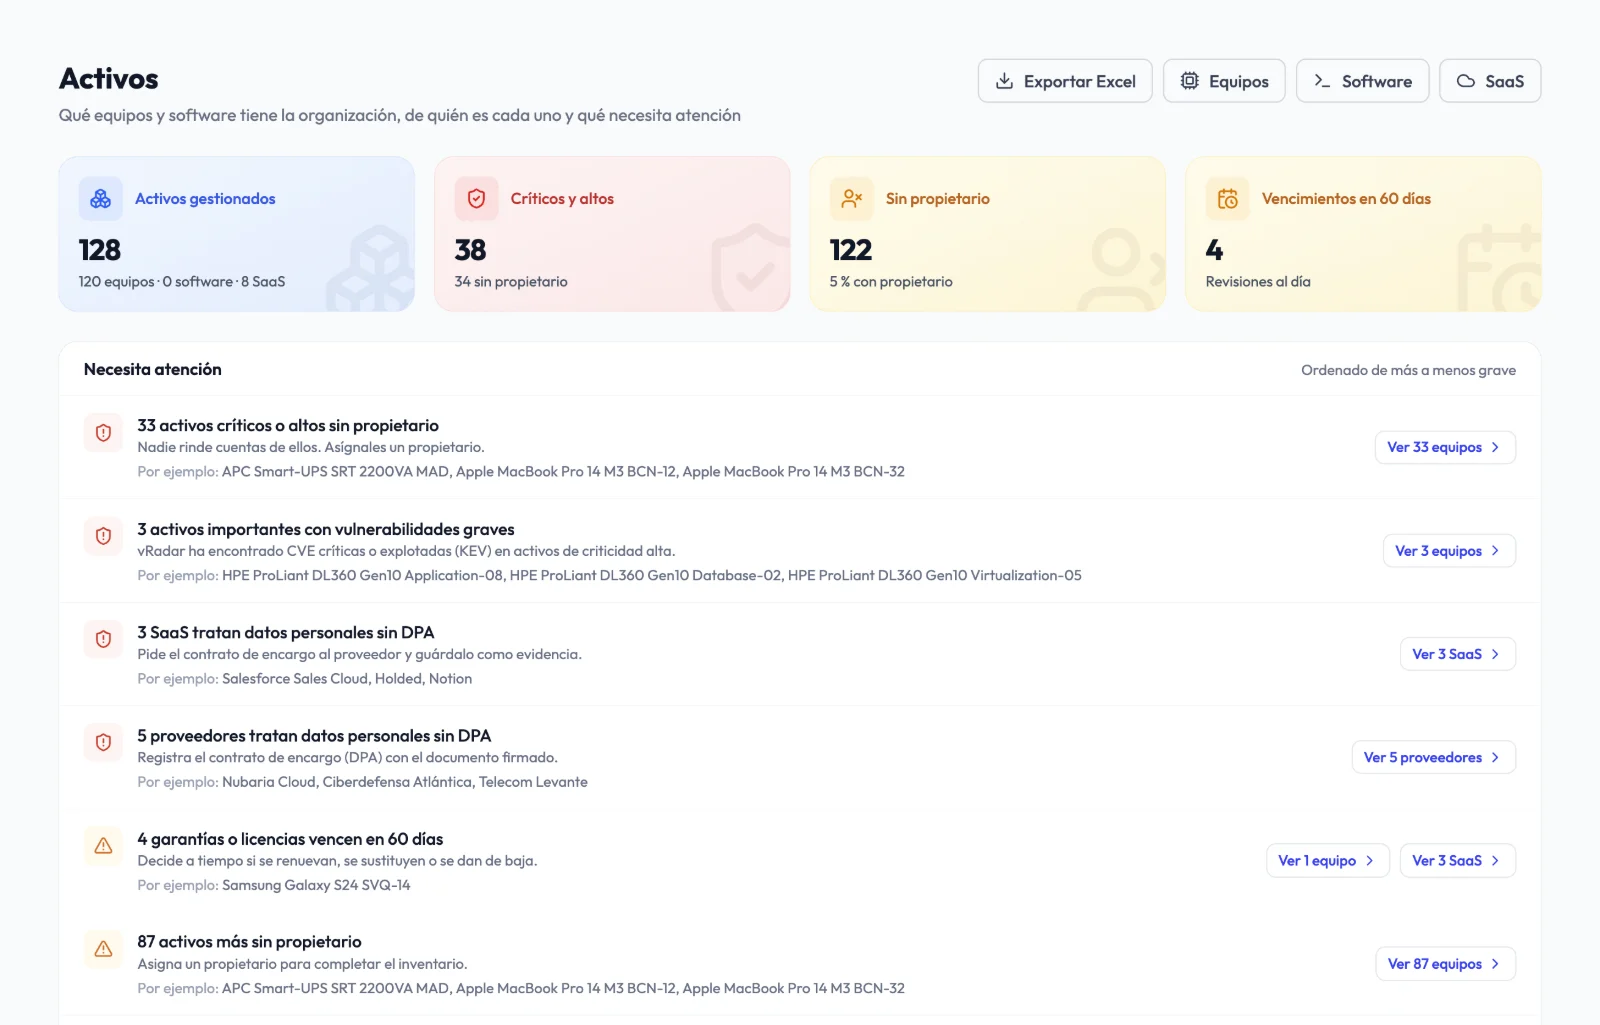
Task: Click the text 34 sin propietario
Action: (x=511, y=282)
